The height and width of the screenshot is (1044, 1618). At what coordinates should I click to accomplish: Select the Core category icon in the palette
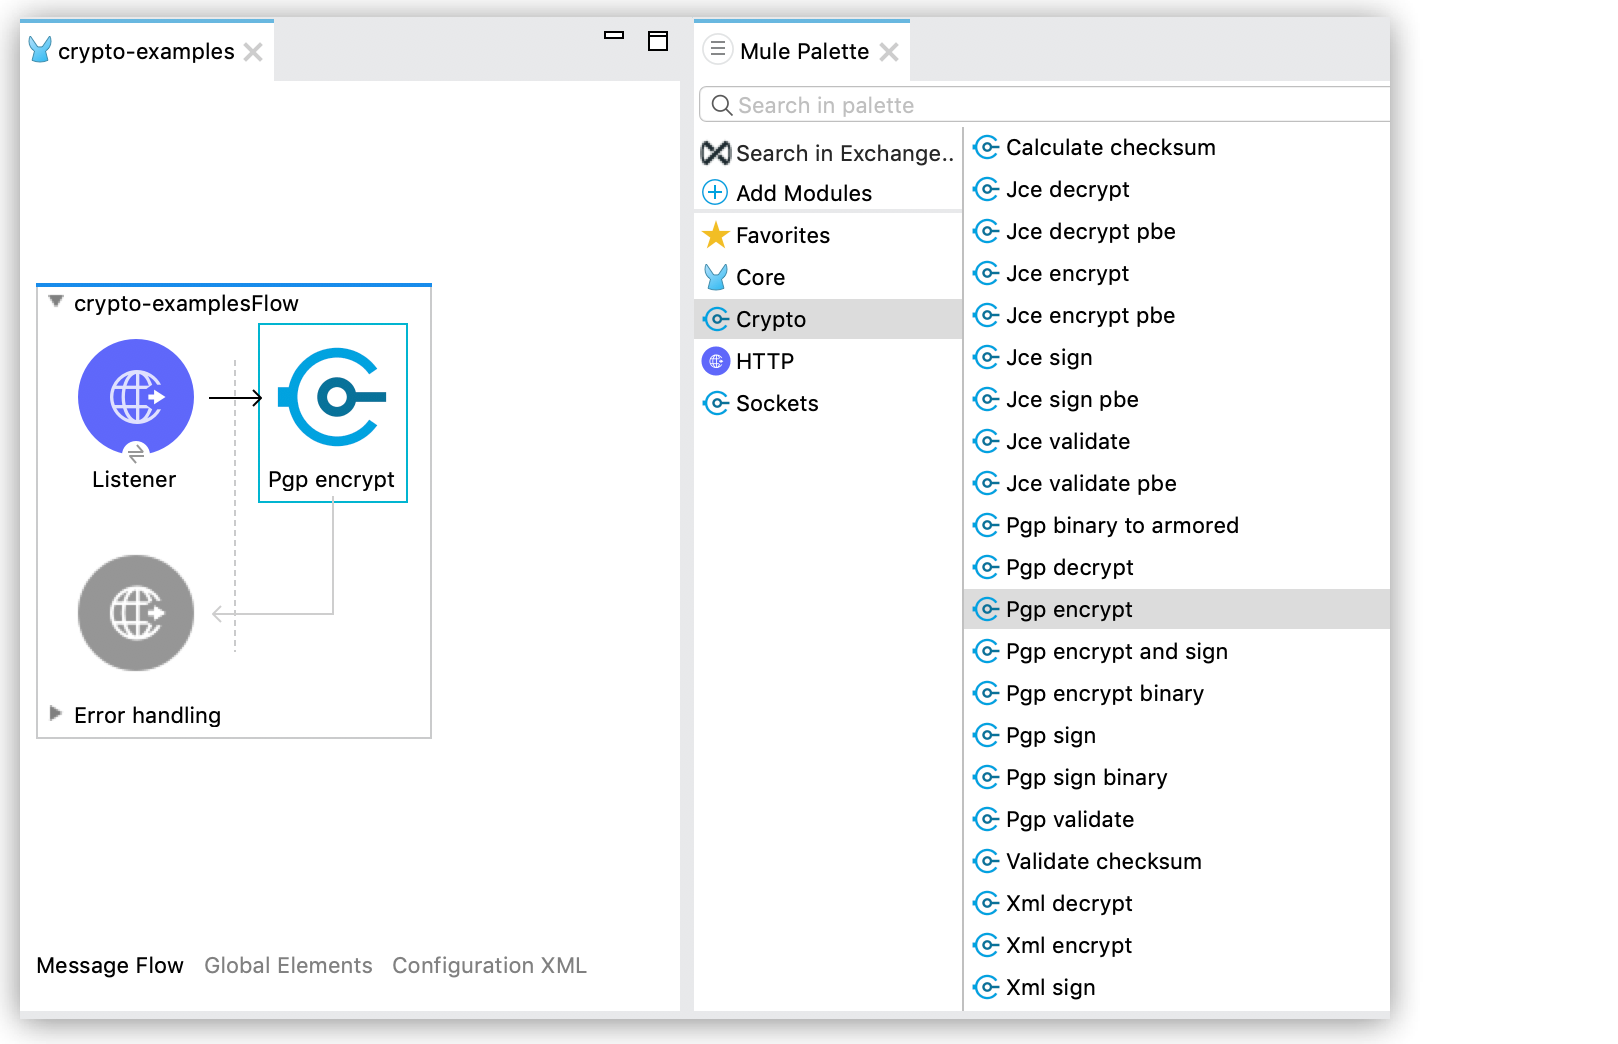point(715,277)
